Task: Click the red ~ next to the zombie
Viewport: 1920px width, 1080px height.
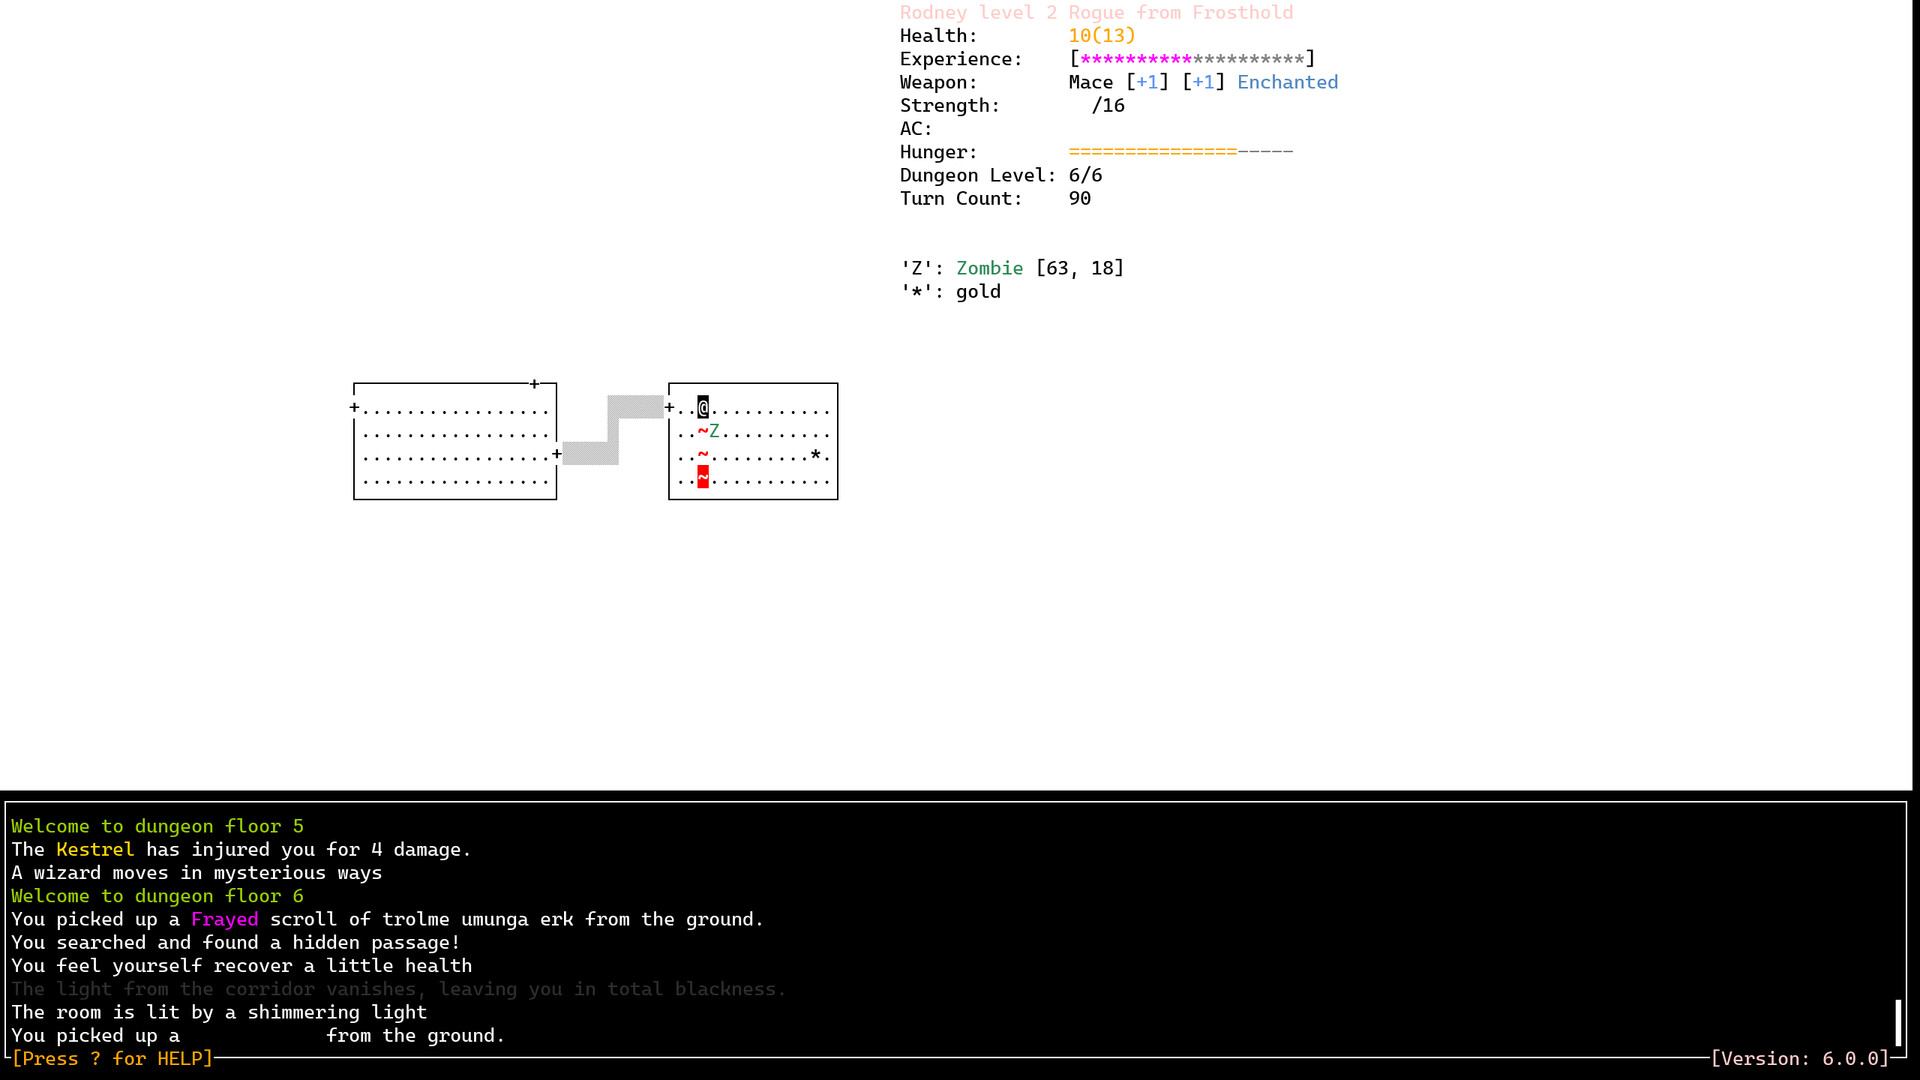Action: 703,431
